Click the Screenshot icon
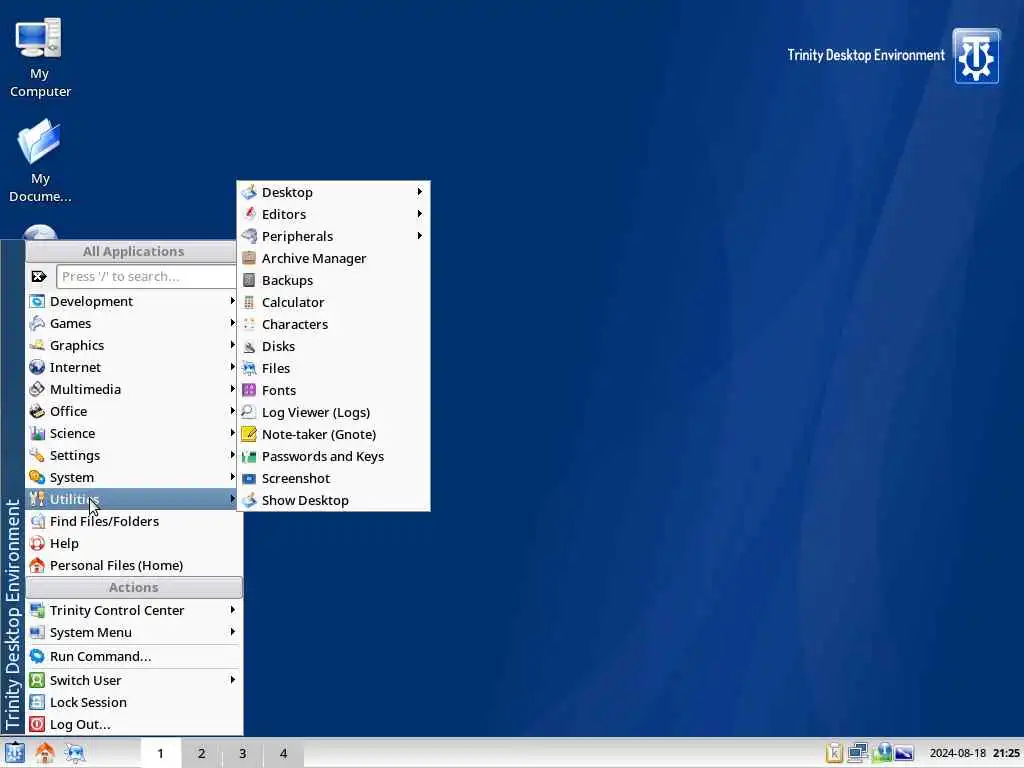Viewport: 1024px width, 768px height. [249, 478]
